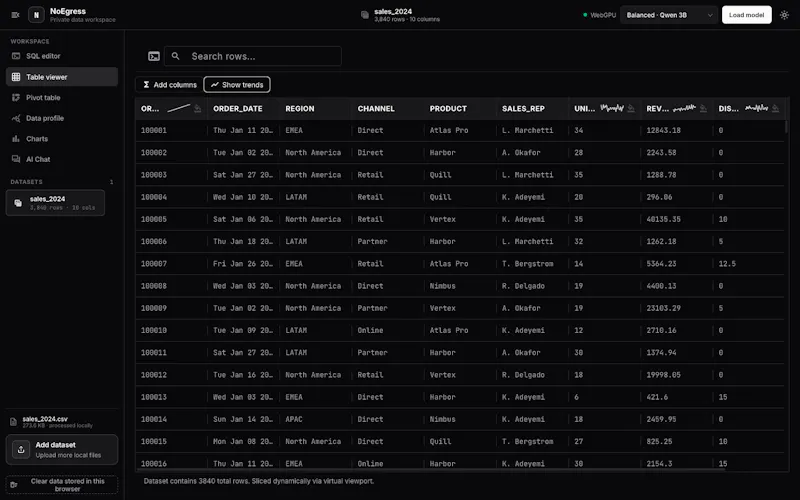Image resolution: width=800 pixels, height=500 pixels.
Task: Click the Pivot table sidebar icon
Action: click(x=16, y=97)
